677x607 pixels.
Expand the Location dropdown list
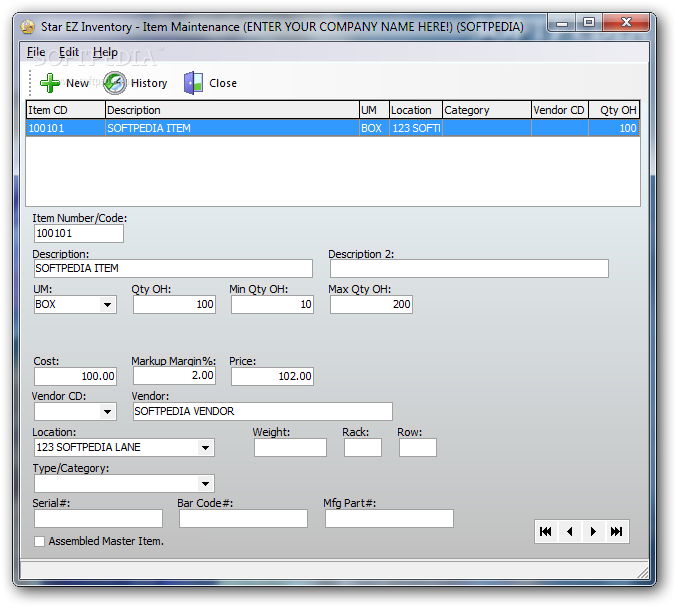[x=206, y=448]
